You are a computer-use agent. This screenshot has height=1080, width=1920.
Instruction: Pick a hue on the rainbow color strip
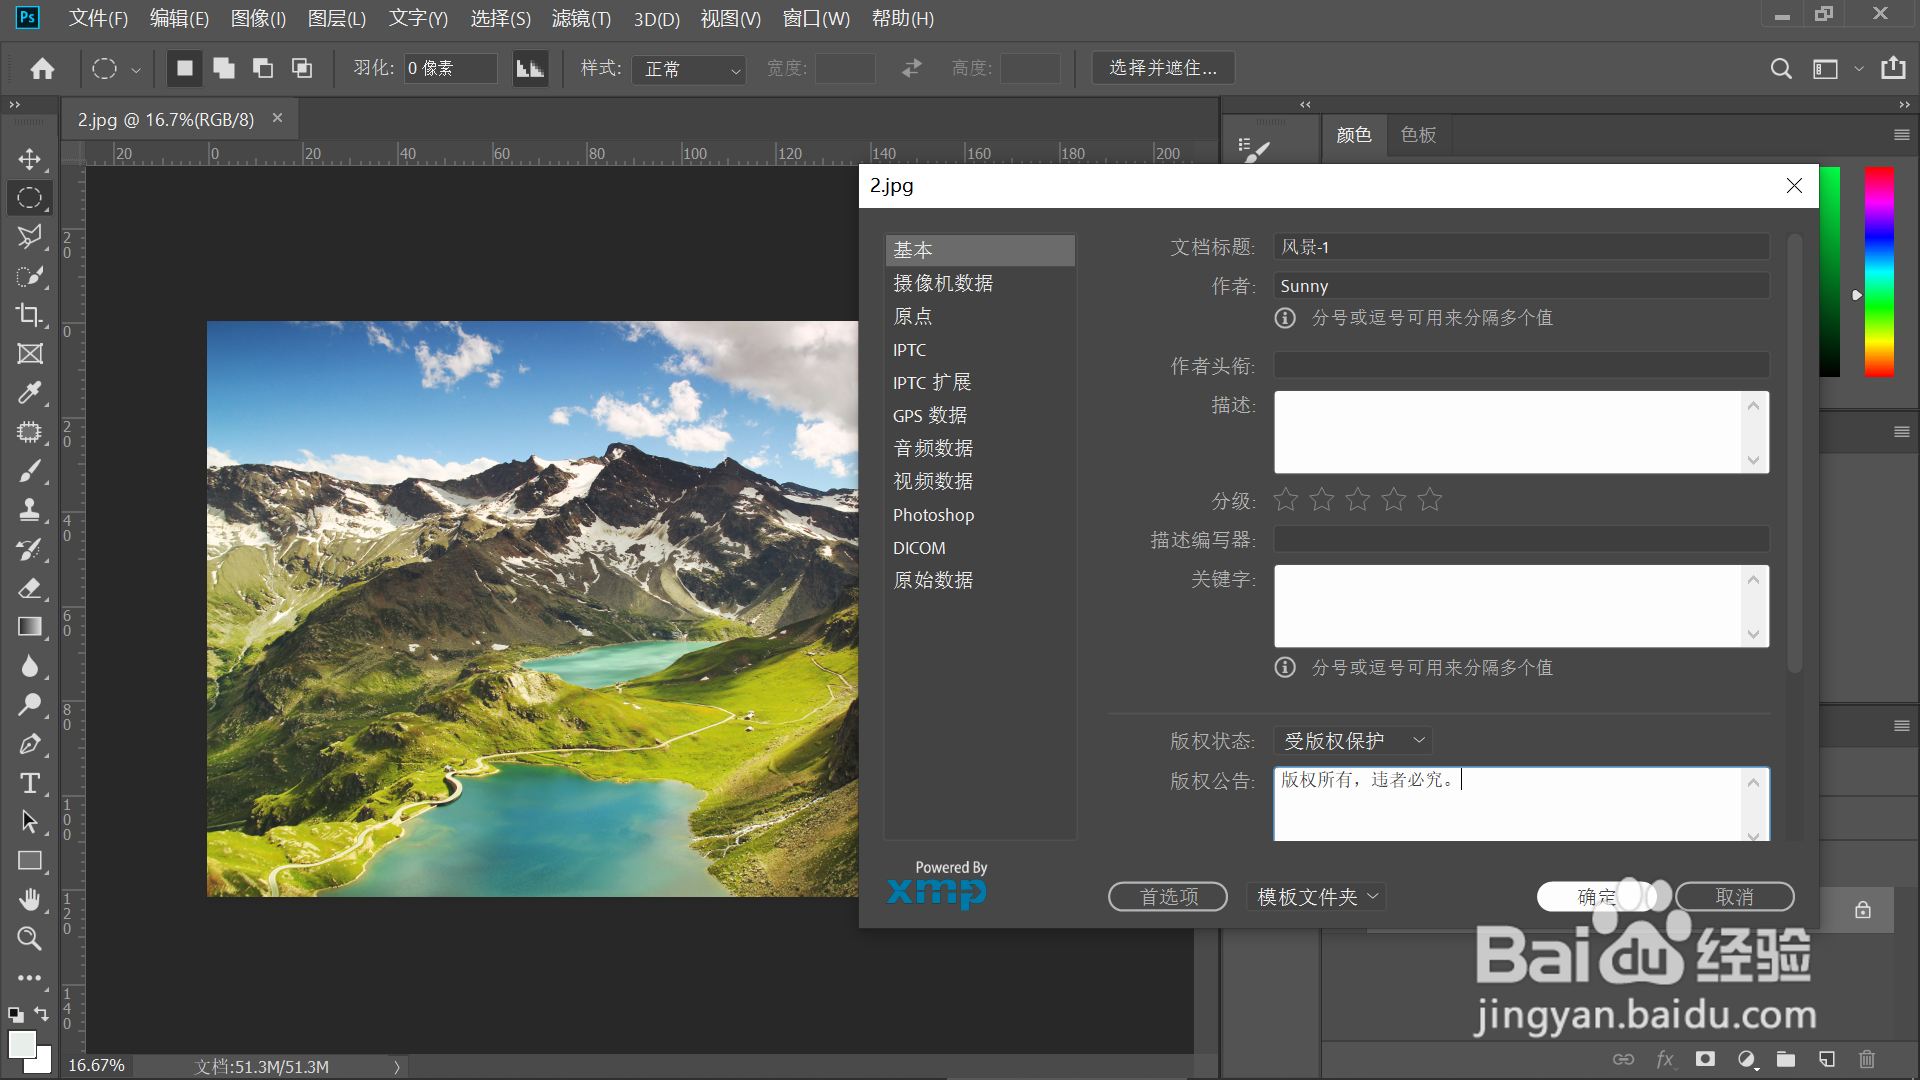(1879, 270)
